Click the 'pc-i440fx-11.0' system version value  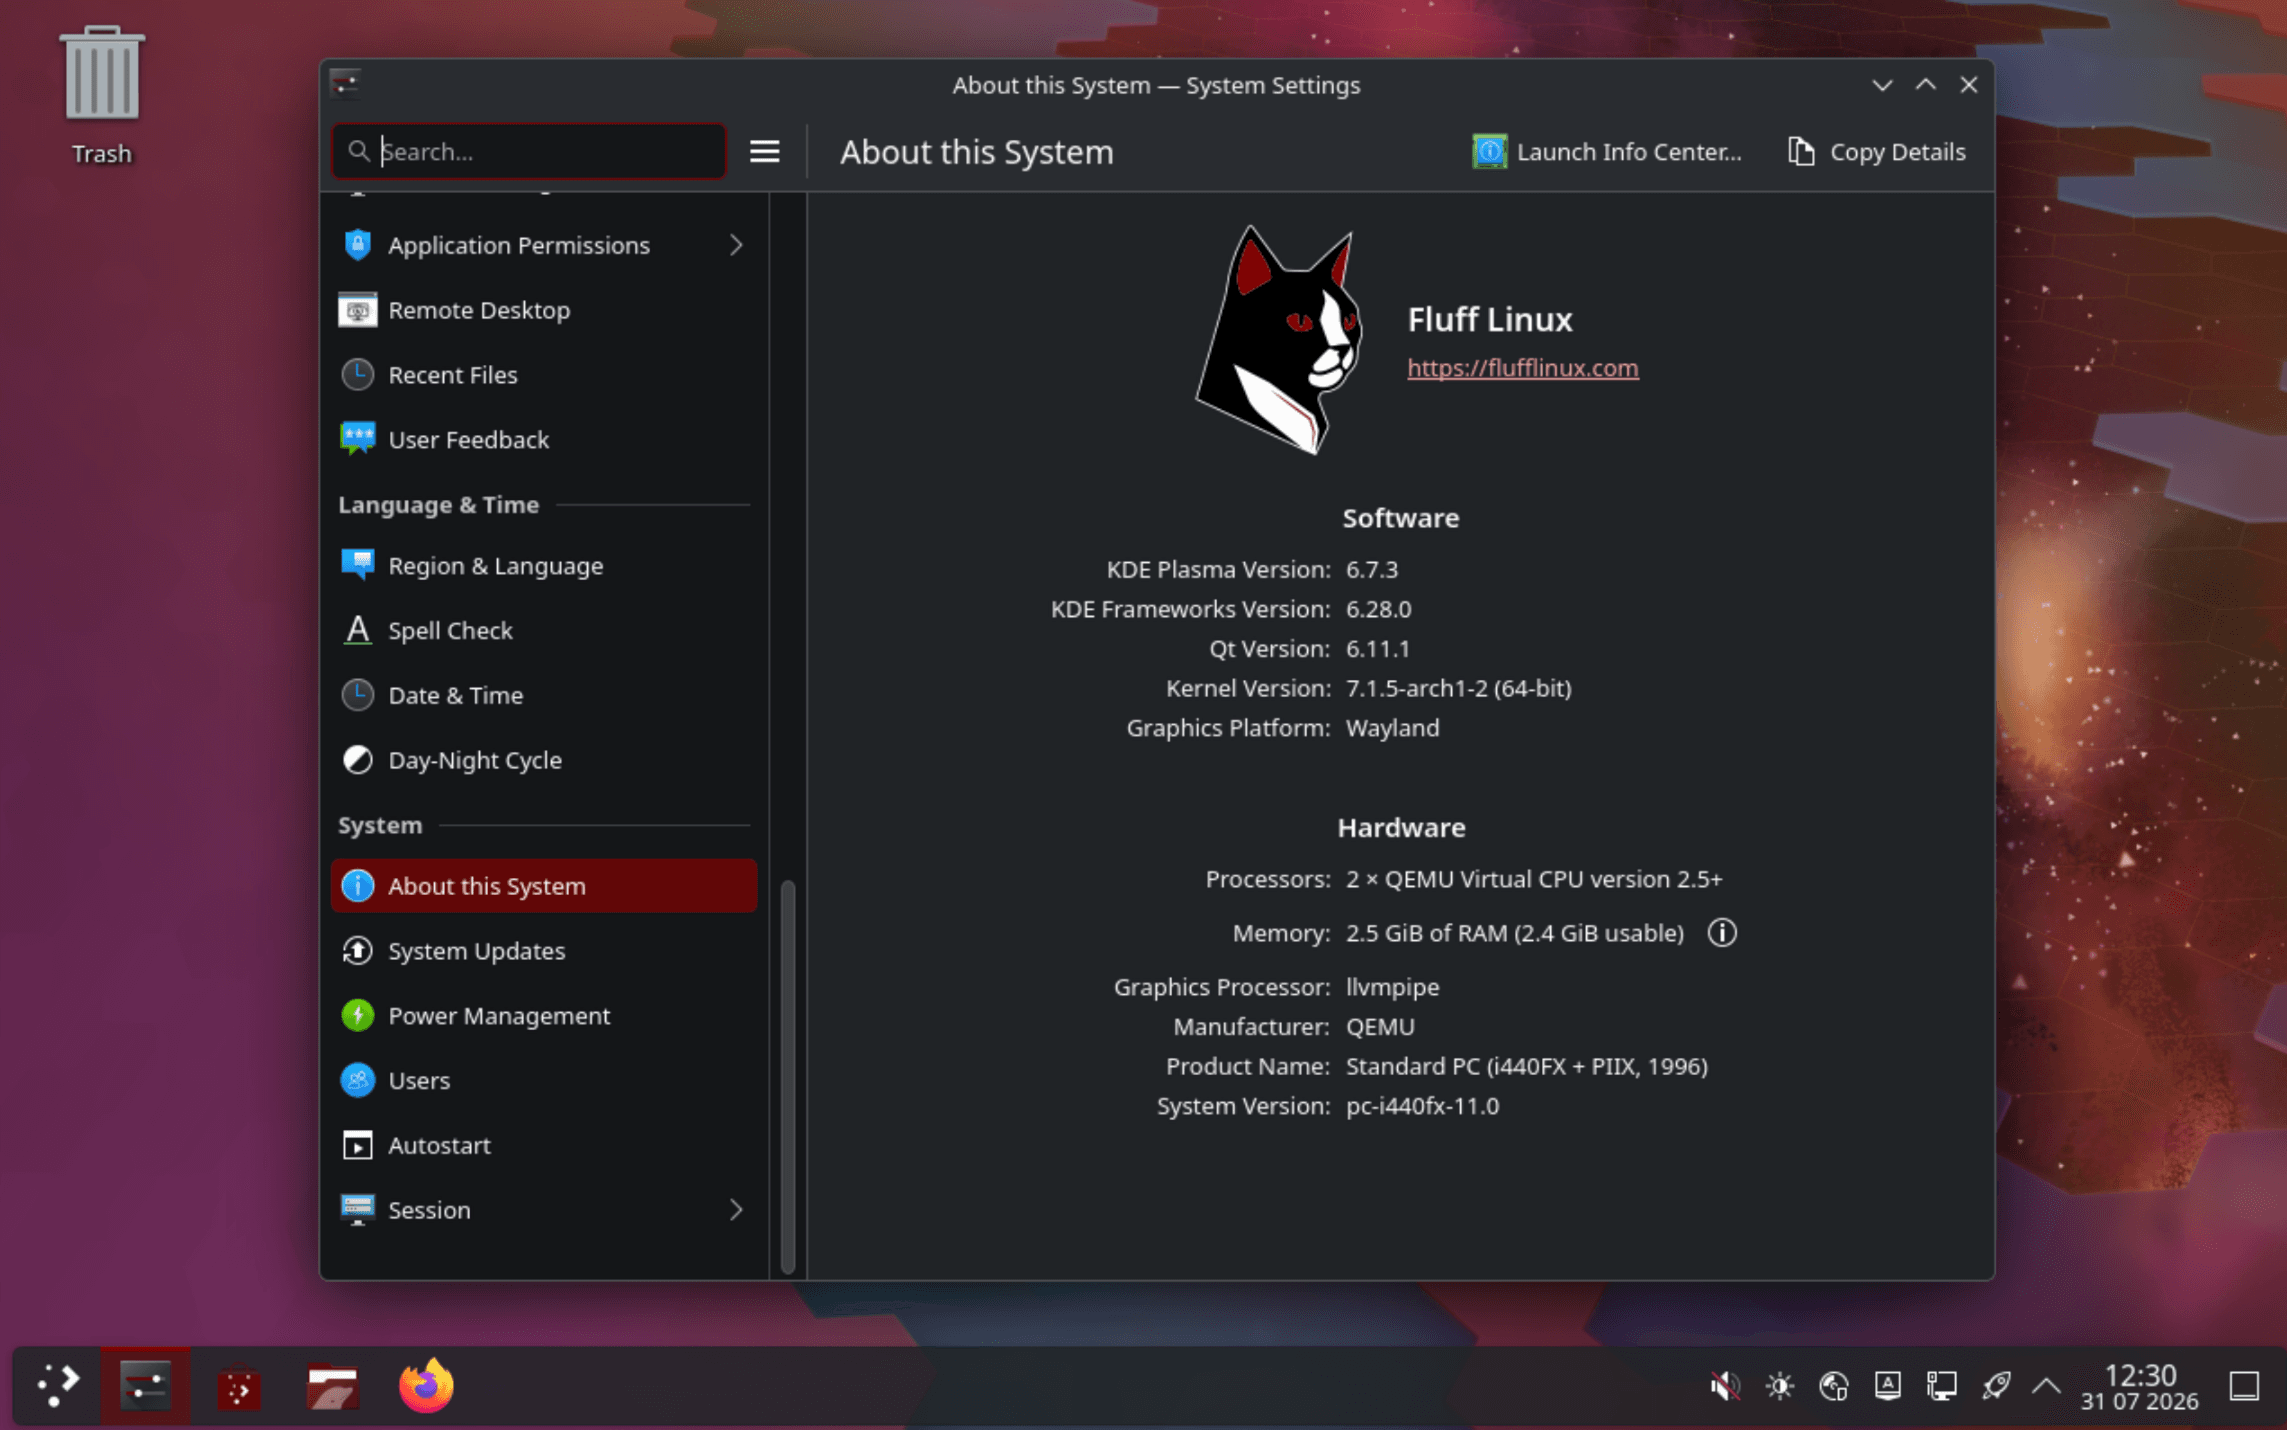[1422, 1106]
